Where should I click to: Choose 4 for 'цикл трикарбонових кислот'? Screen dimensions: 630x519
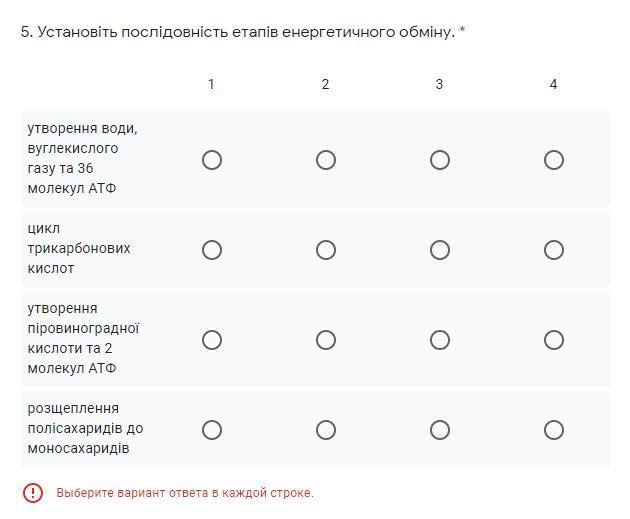(554, 250)
